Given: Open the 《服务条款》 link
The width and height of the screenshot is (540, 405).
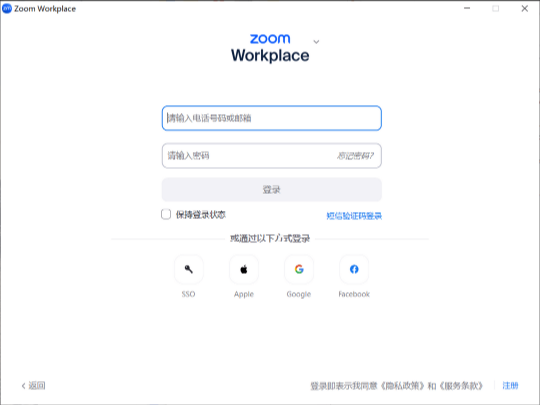Looking at the screenshot, I should click(x=461, y=386).
